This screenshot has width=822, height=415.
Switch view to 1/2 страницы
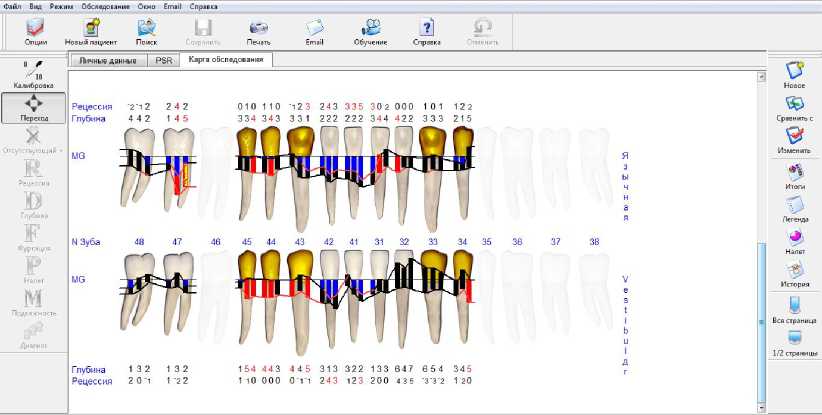coord(794,343)
